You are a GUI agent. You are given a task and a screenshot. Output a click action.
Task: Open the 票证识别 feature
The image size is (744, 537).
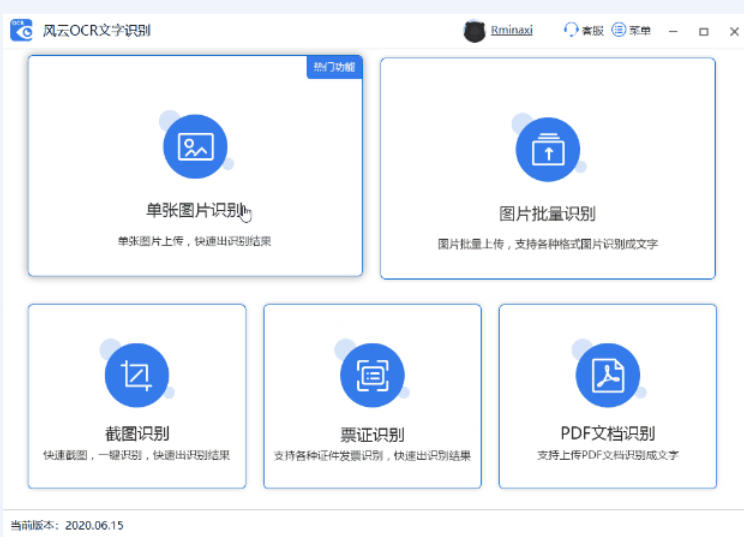[372, 433]
